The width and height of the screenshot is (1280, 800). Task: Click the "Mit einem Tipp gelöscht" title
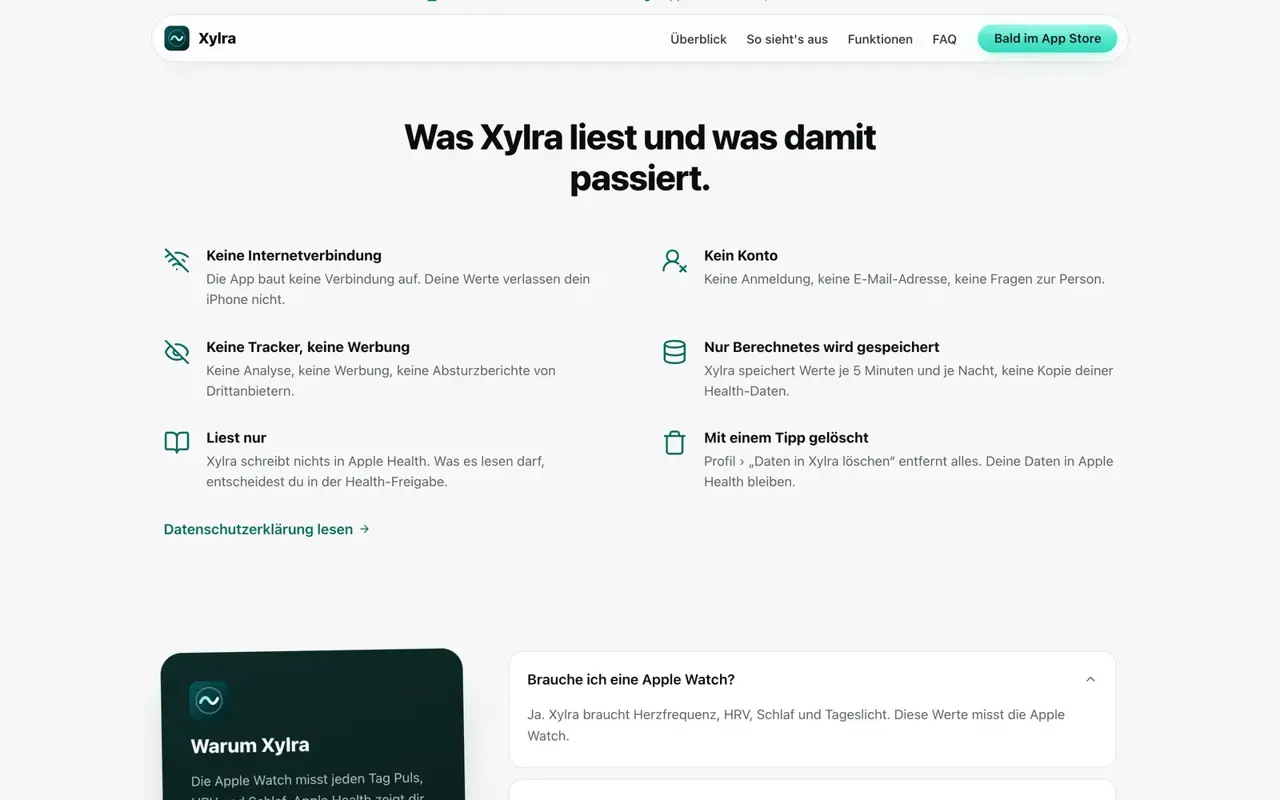click(786, 437)
